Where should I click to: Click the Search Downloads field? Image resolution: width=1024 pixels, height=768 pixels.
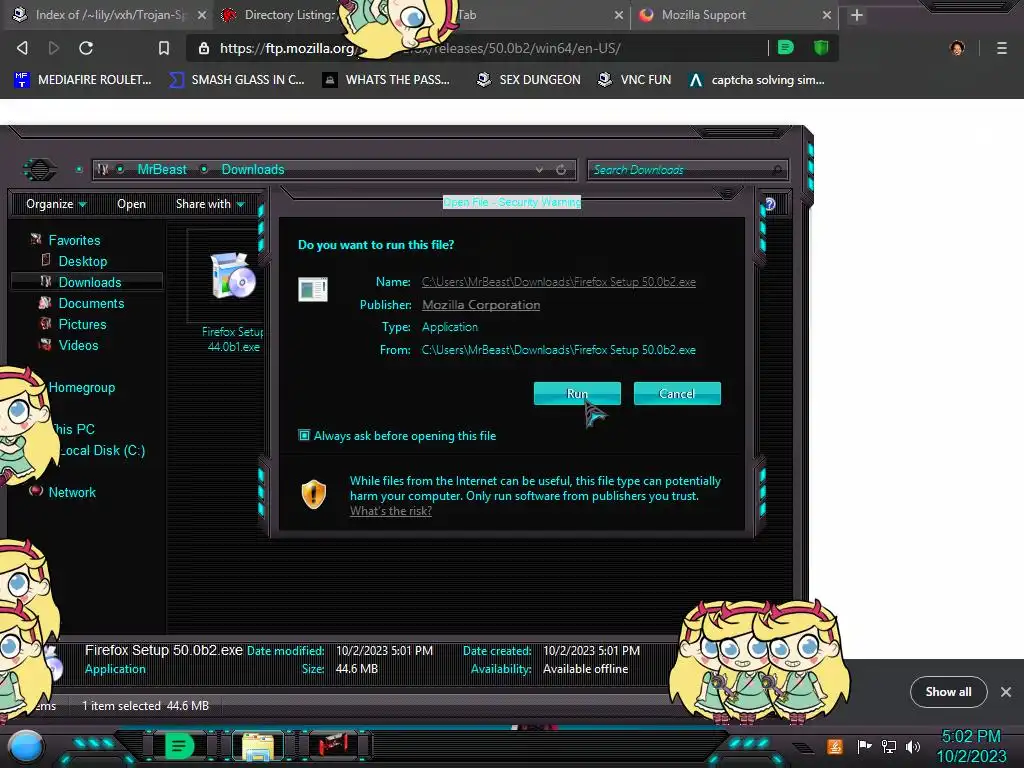(x=687, y=170)
